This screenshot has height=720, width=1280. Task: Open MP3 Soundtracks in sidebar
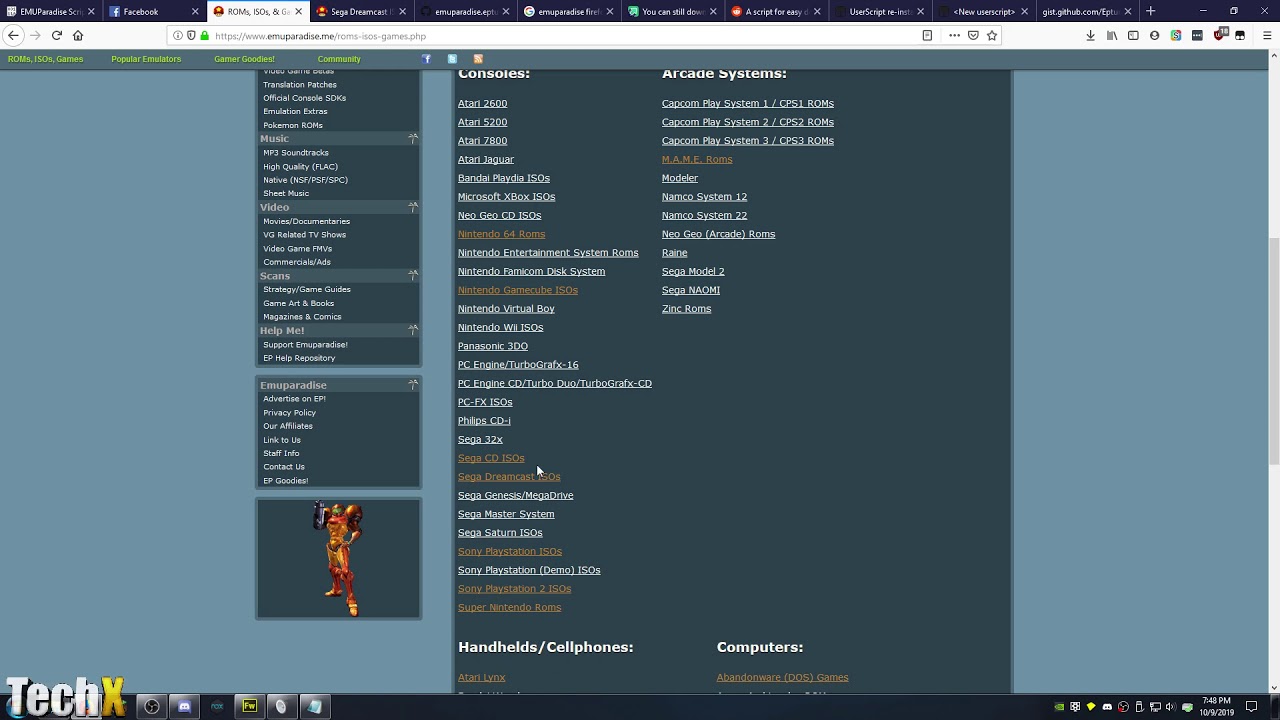point(295,153)
